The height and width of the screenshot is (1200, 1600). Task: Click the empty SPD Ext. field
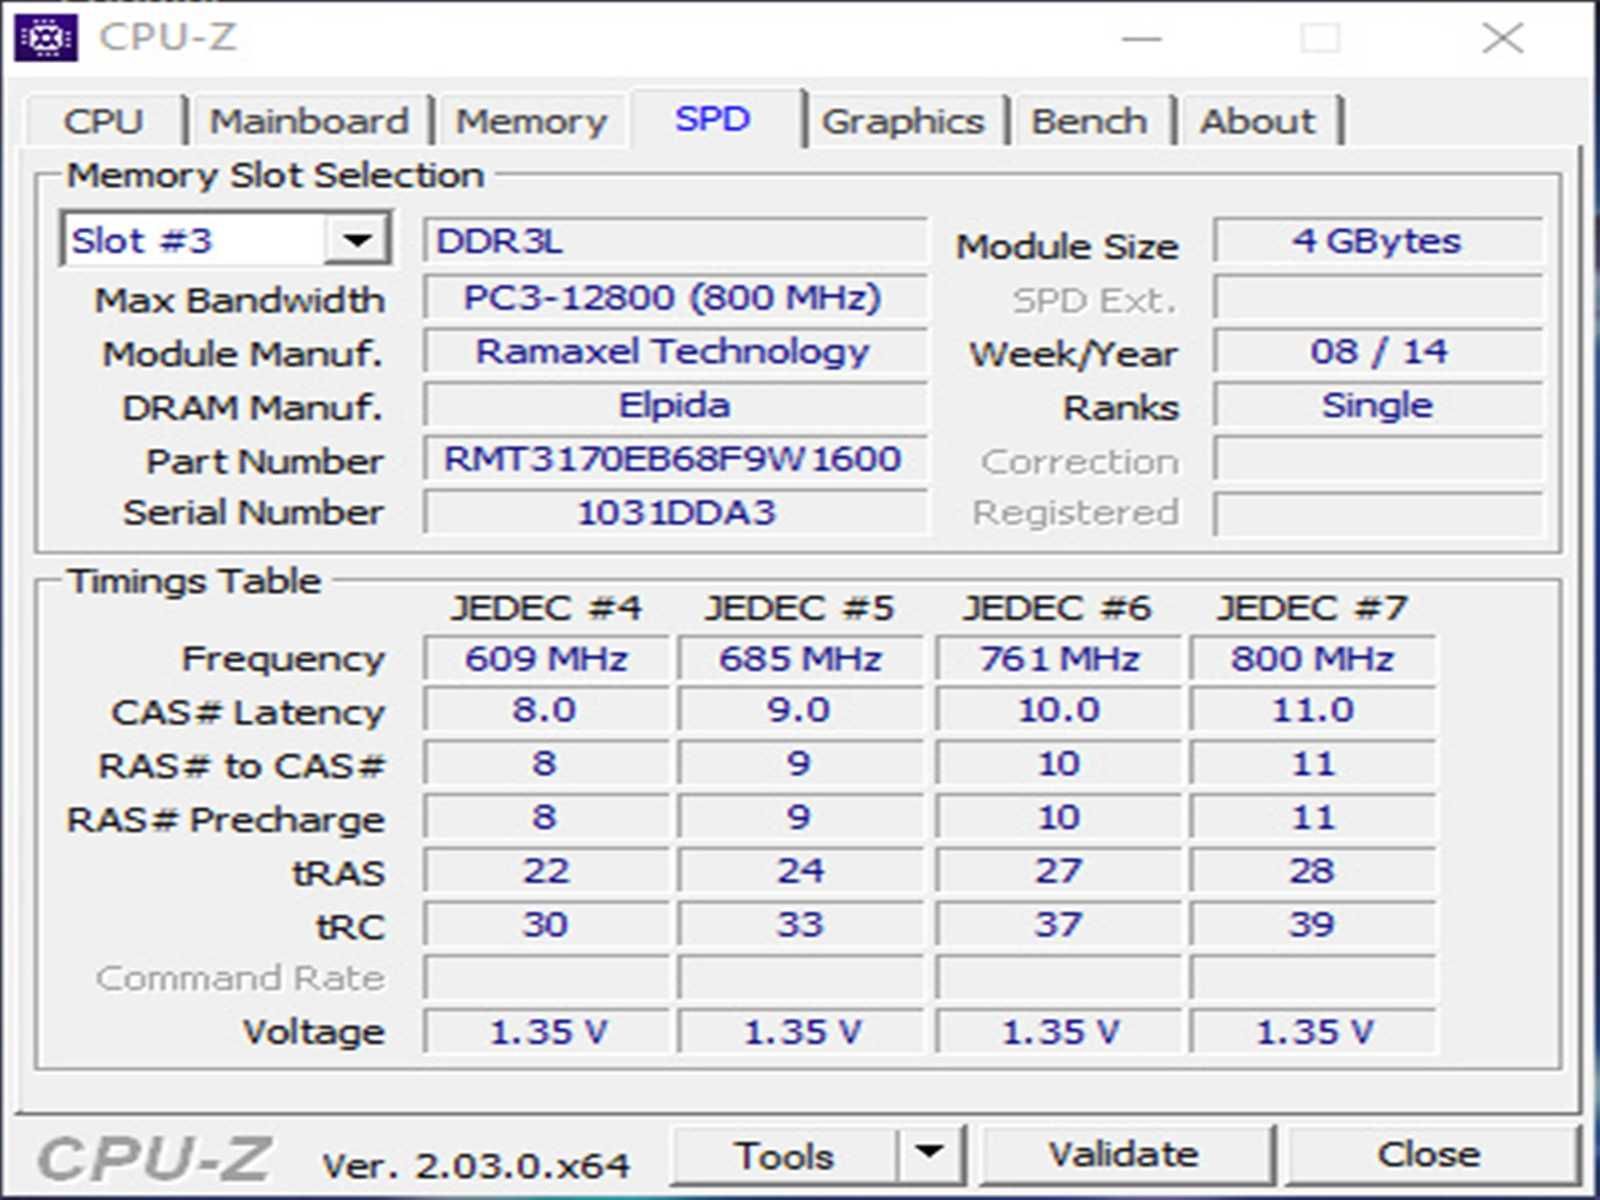1378,297
